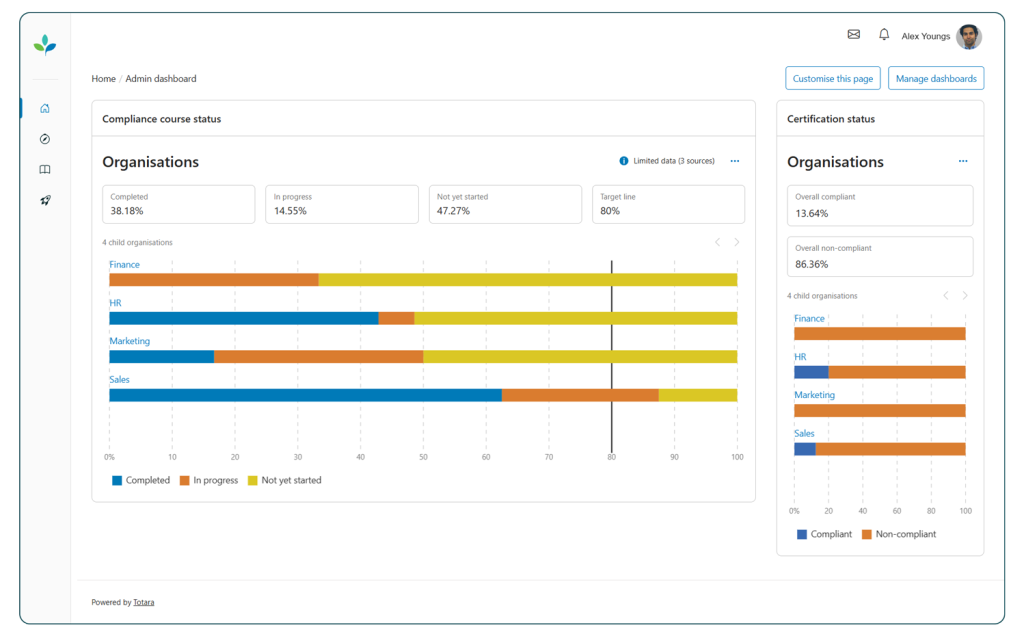Viewport: 1024px width, 636px height.
Task: Click Certification status heading
Action: pyautogui.click(x=831, y=119)
